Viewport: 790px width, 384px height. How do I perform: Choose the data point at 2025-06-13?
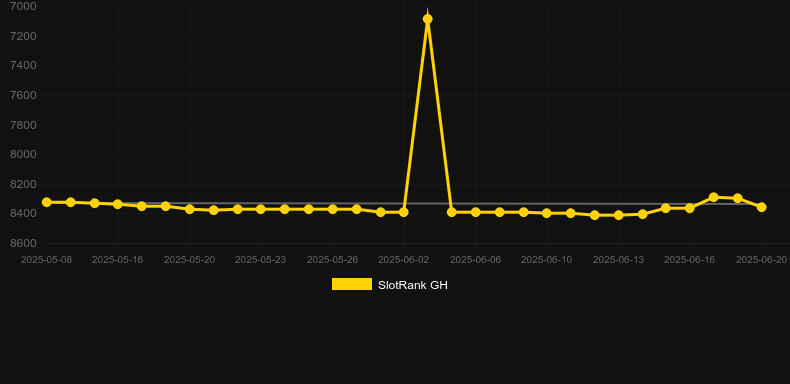pyautogui.click(x=619, y=215)
